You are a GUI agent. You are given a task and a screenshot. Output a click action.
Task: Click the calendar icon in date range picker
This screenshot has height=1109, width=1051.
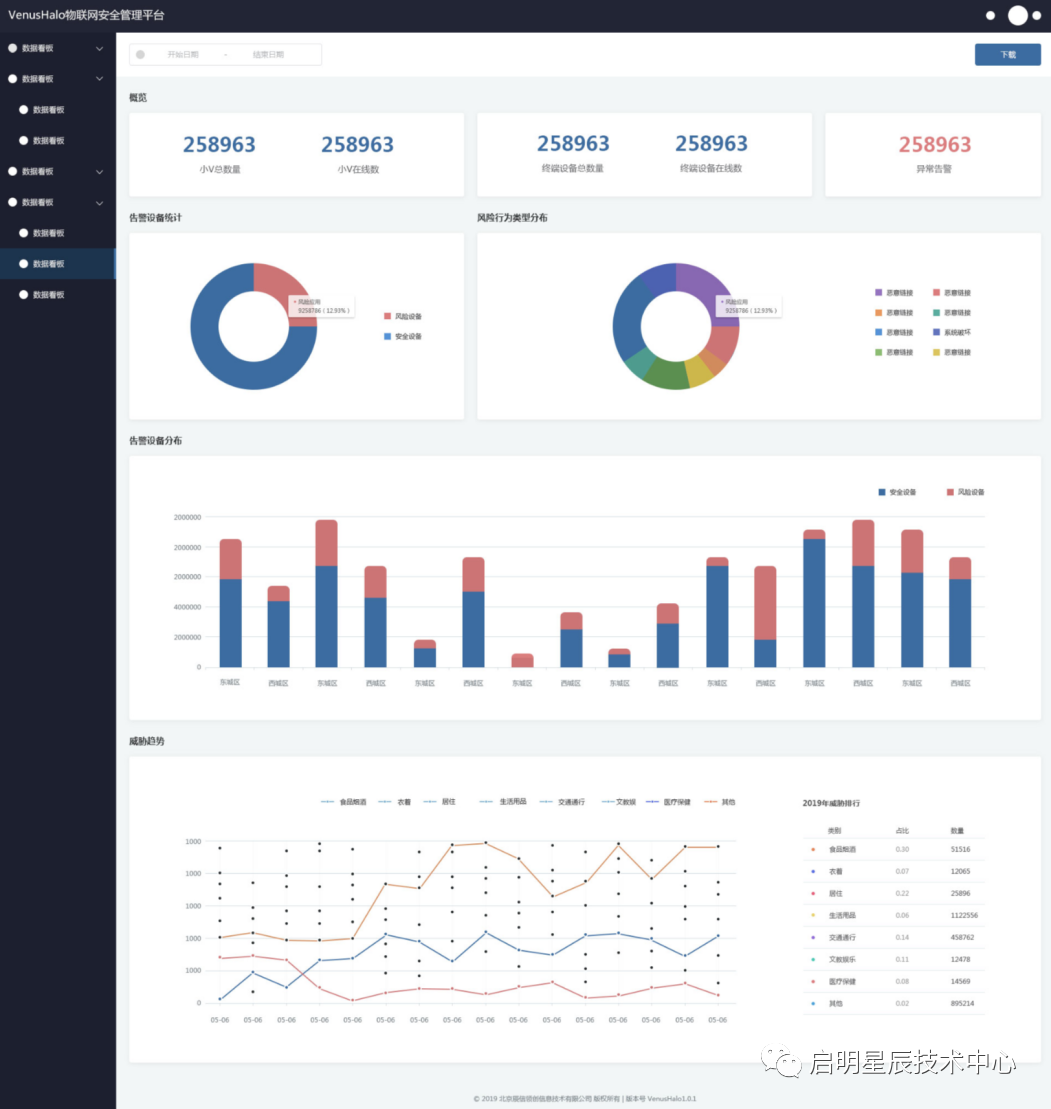tap(140, 54)
